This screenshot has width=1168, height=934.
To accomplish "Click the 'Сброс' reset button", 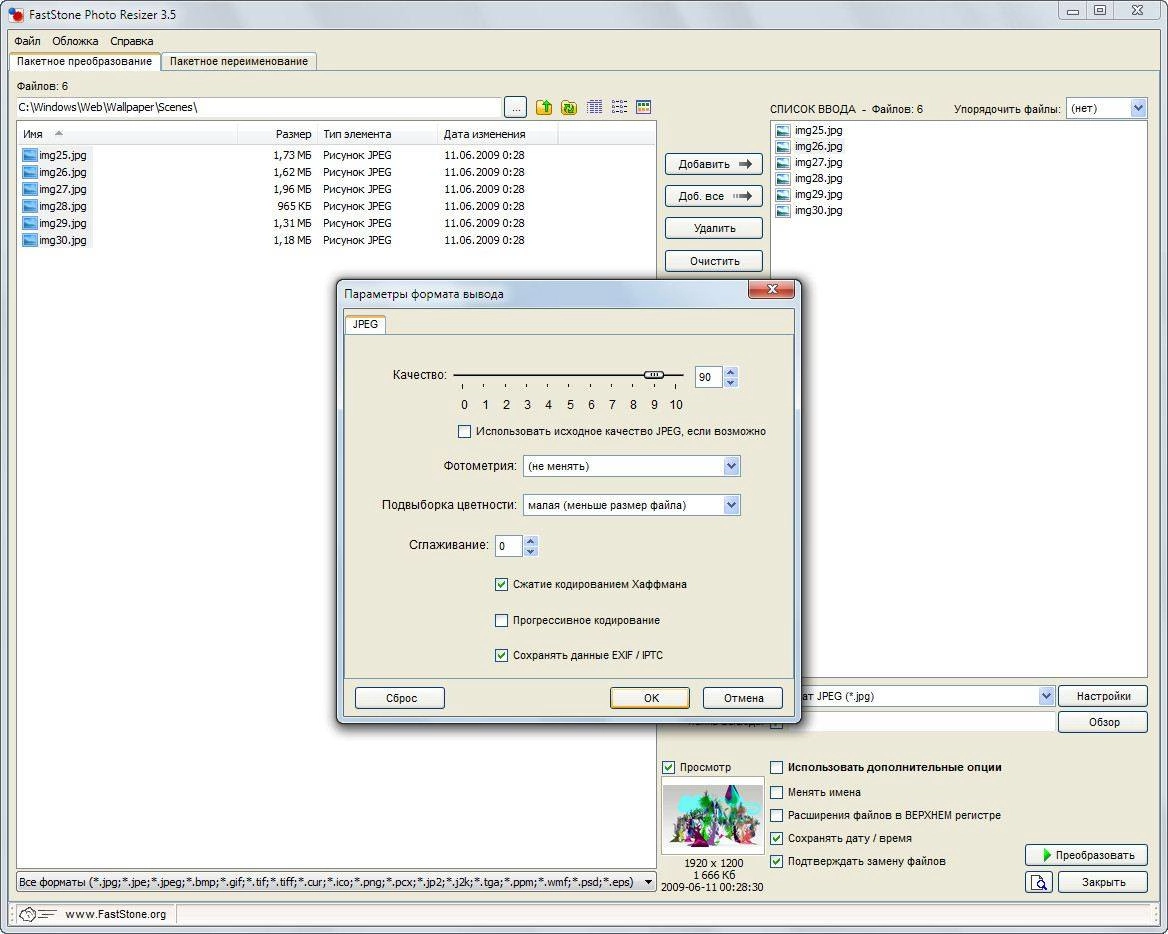I will (400, 698).
